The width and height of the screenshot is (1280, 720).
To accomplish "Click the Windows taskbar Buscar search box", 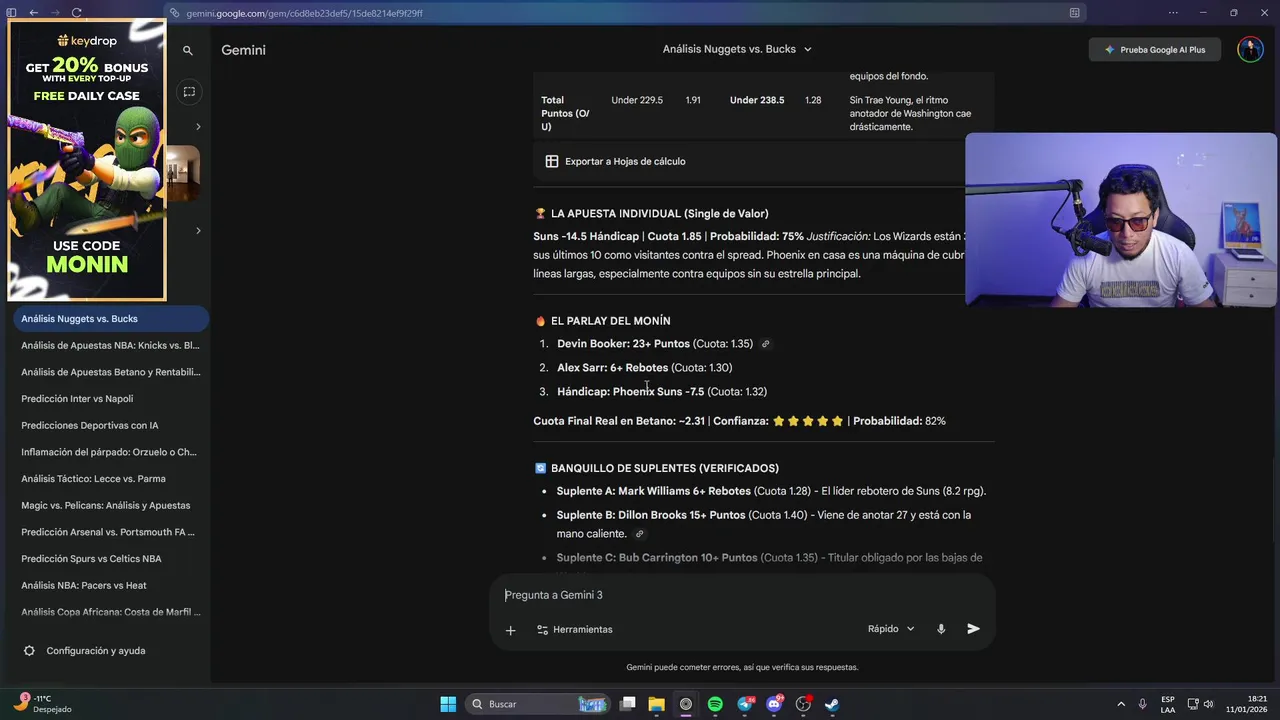I will (x=539, y=704).
